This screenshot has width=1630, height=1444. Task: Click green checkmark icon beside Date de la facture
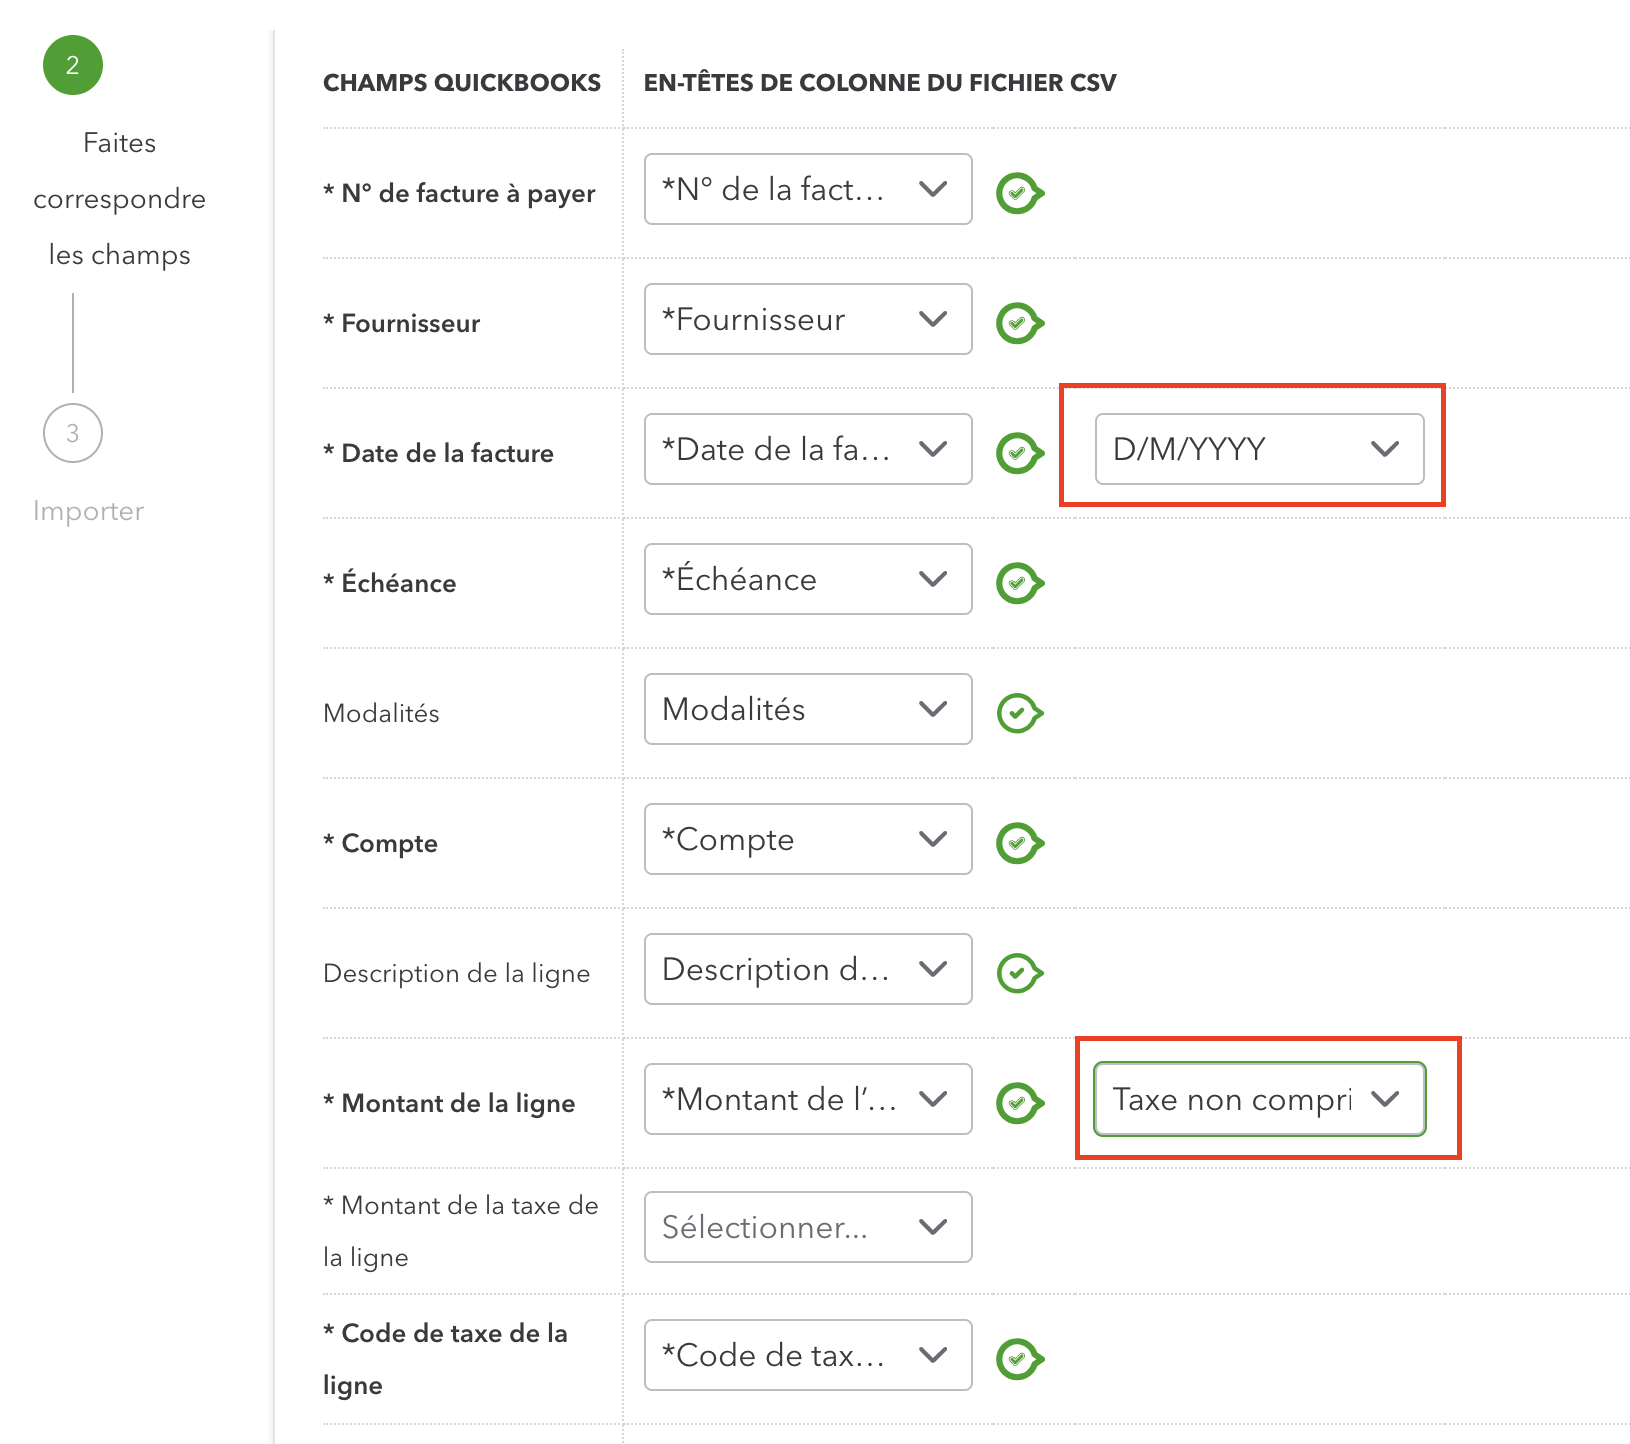pos(1019,453)
